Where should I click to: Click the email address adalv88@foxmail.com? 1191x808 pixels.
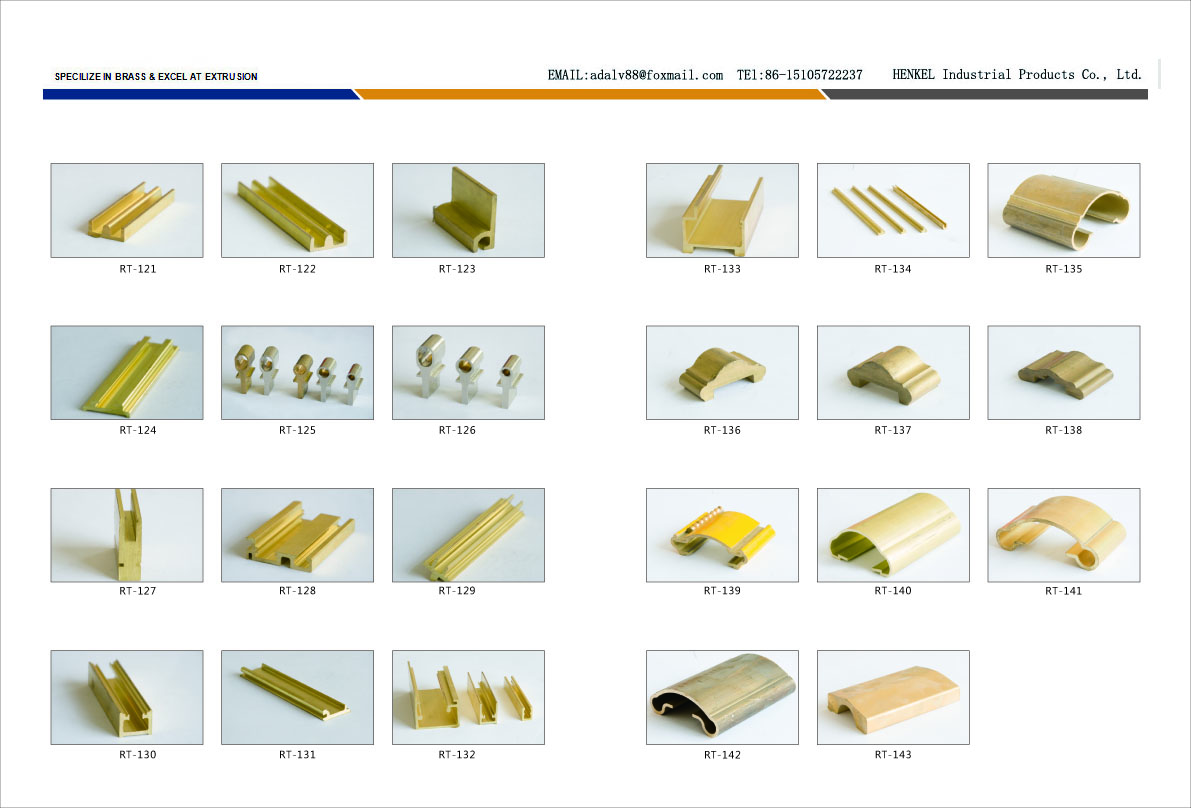[656, 75]
